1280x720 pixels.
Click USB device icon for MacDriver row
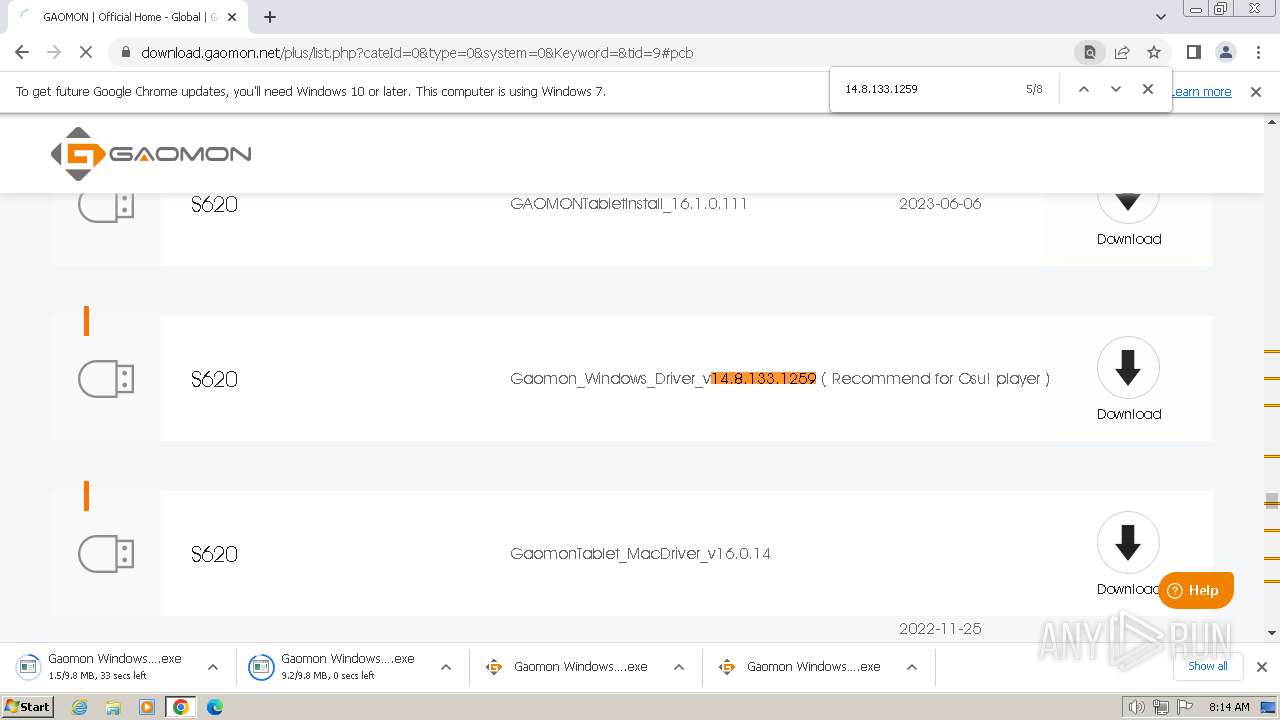point(106,554)
